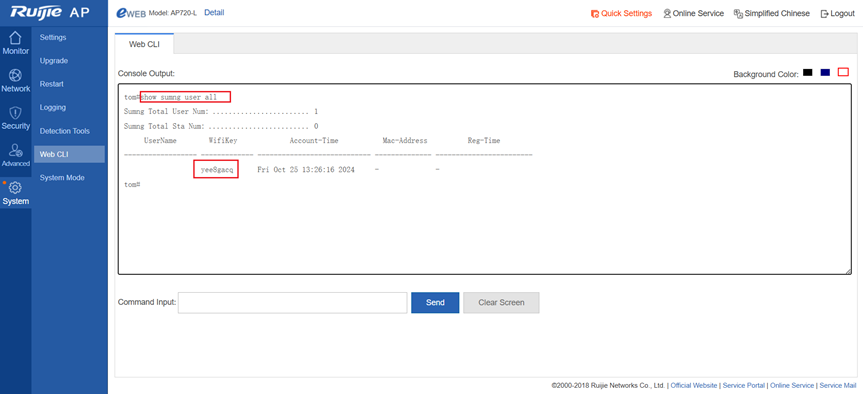Image resolution: width=863 pixels, height=394 pixels.
Task: Choose the white background color swatch
Action: click(843, 72)
